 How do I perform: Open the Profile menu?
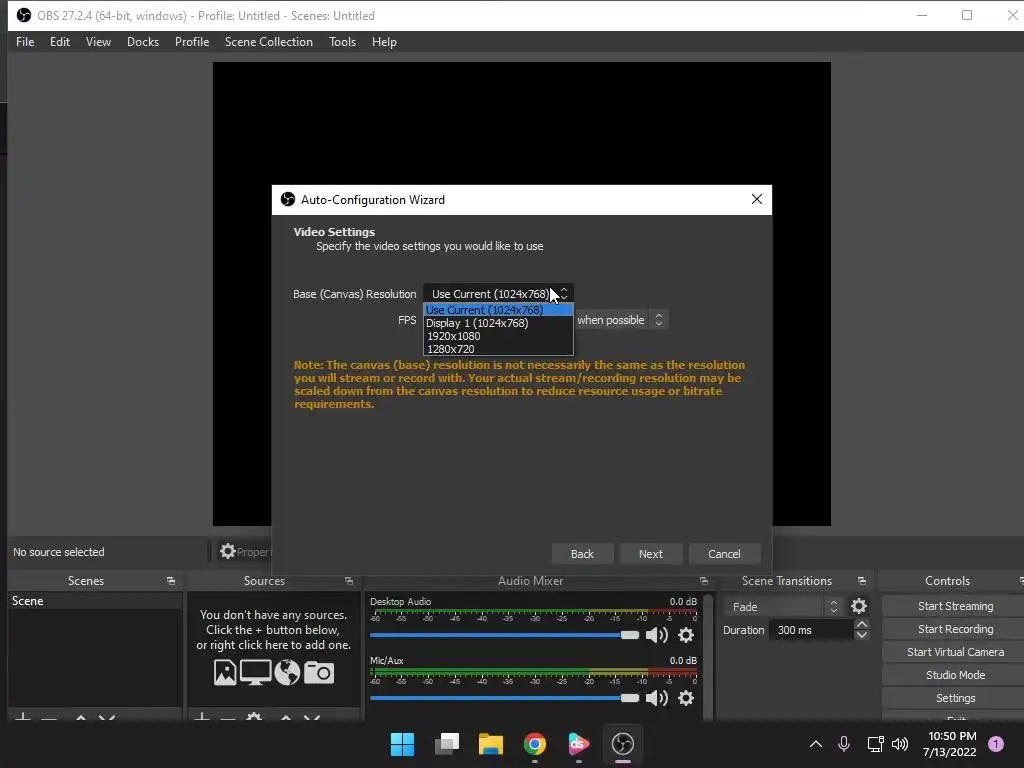coord(192,42)
